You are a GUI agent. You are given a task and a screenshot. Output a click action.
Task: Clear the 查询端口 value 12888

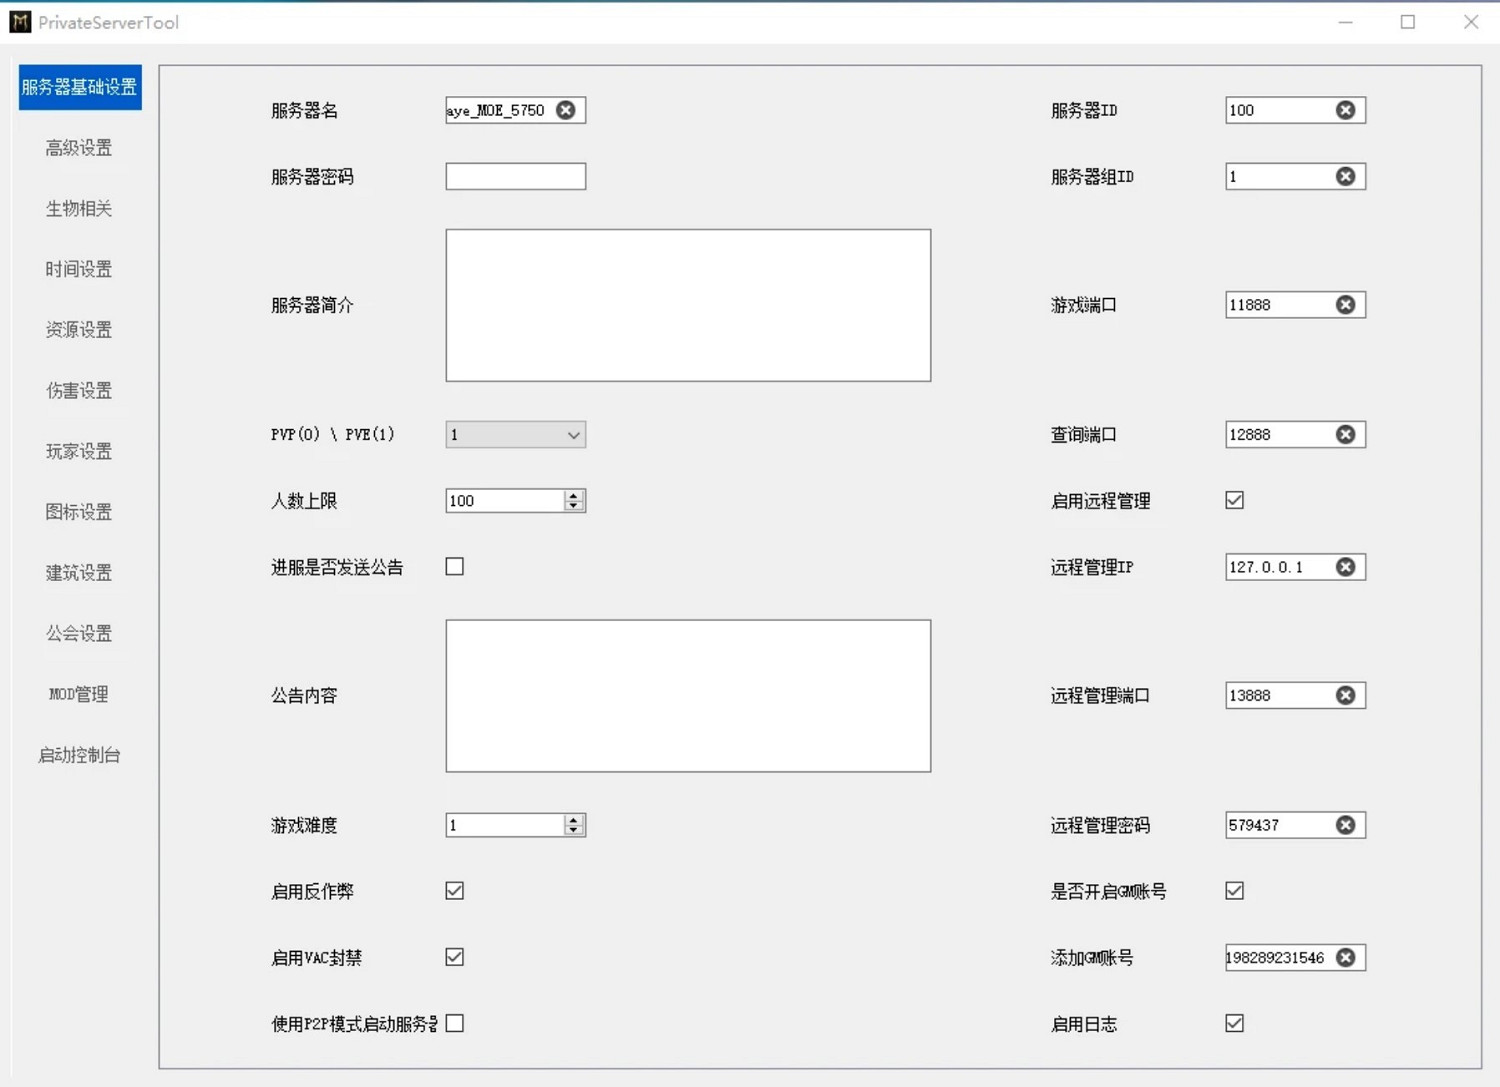(x=1345, y=434)
